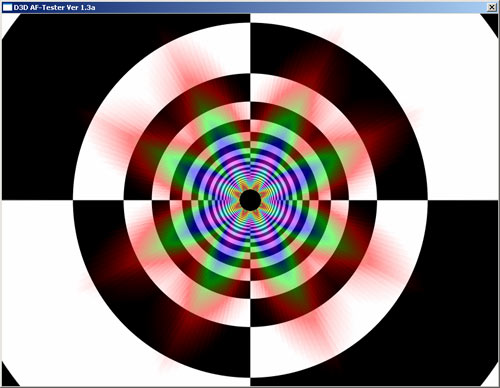Close the D3D AF-Tester window
500x388 pixels.
492,7
